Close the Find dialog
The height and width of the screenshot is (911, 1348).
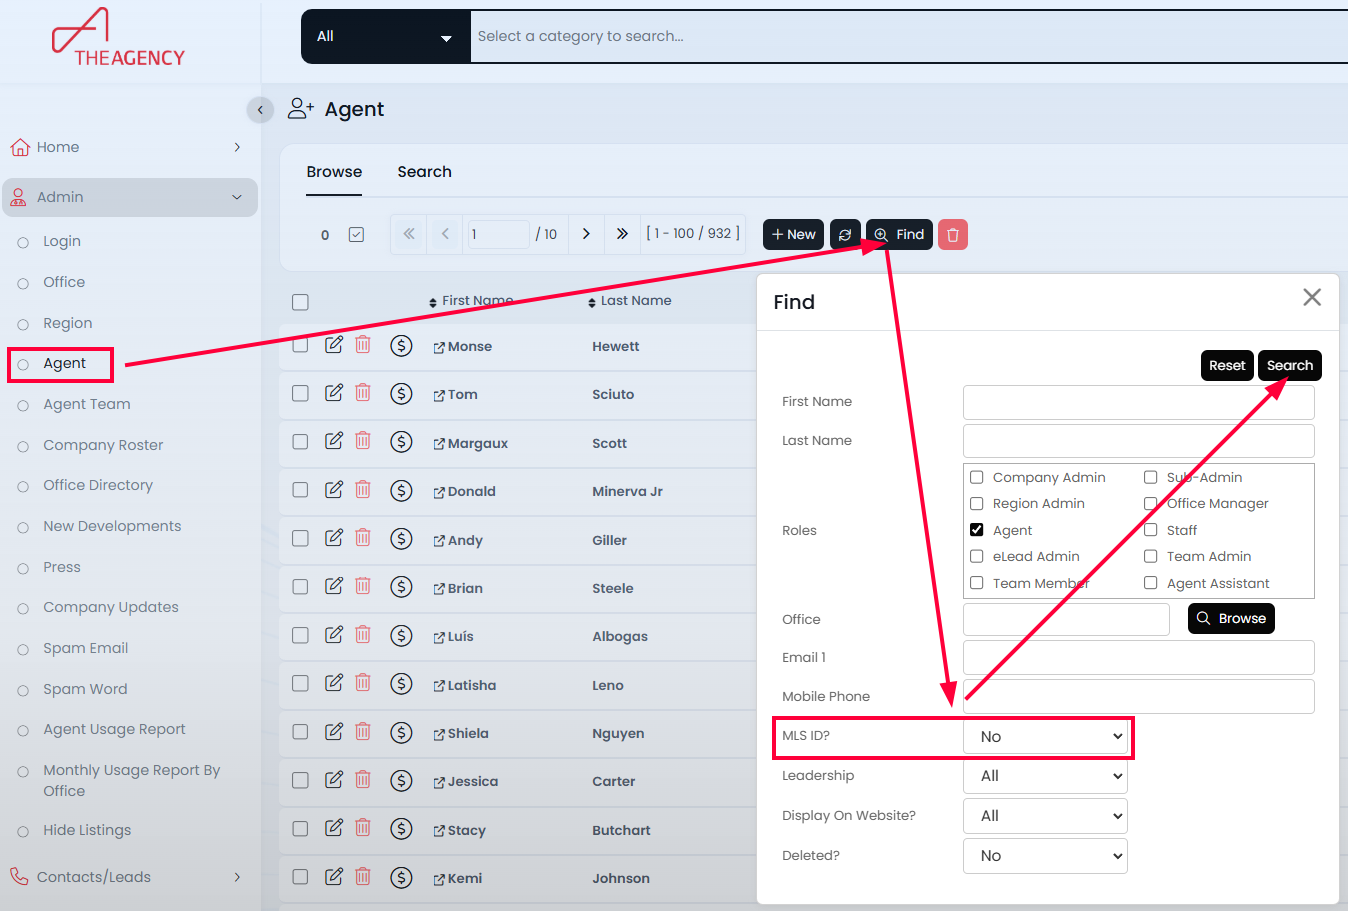pos(1312,297)
